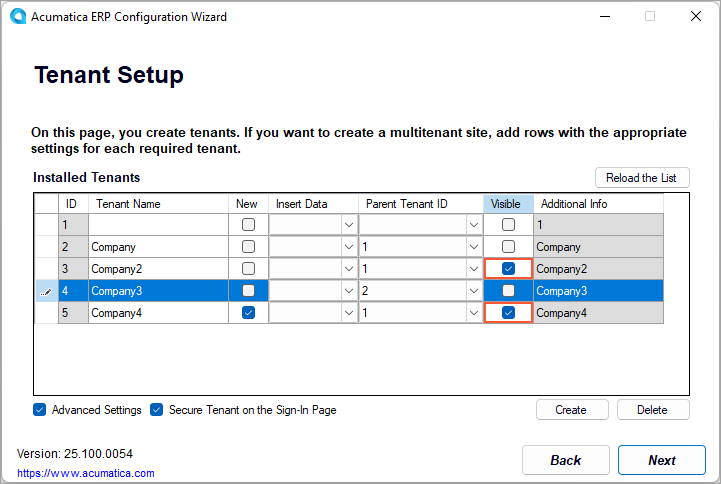Screen dimensions: 721x484
Task: Open Parent Tenant ID dropdown for Company2
Action: pos(474,269)
